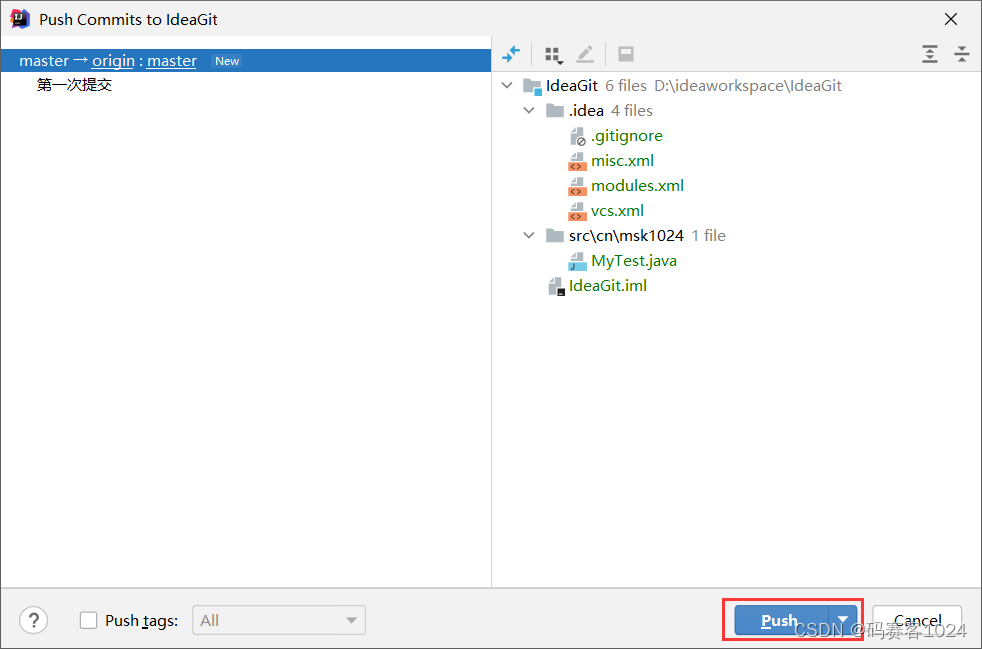Enable the Push tags checkbox
The image size is (982, 649).
(88, 620)
